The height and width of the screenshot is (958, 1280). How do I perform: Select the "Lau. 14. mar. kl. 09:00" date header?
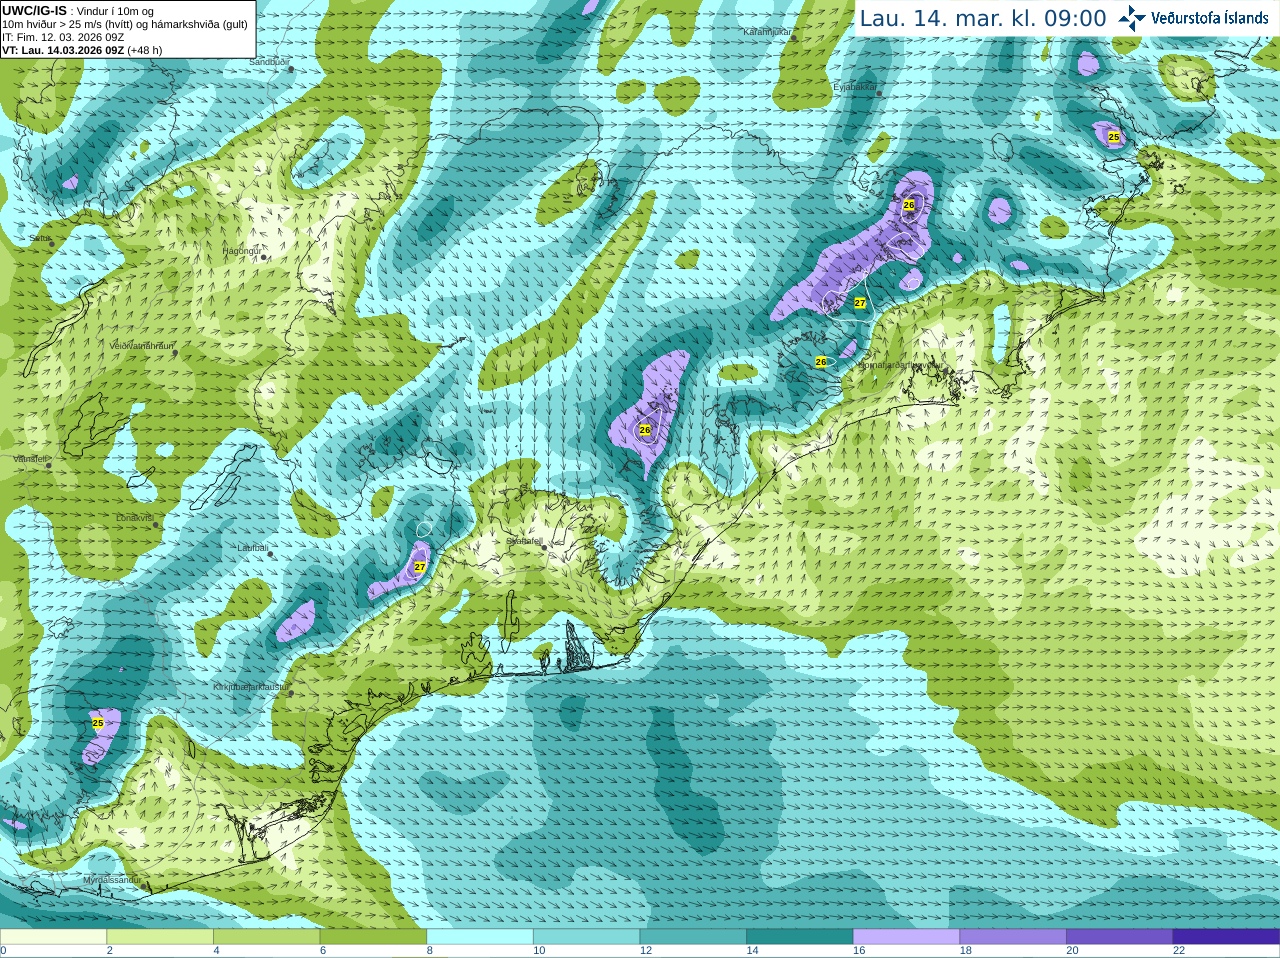[983, 18]
